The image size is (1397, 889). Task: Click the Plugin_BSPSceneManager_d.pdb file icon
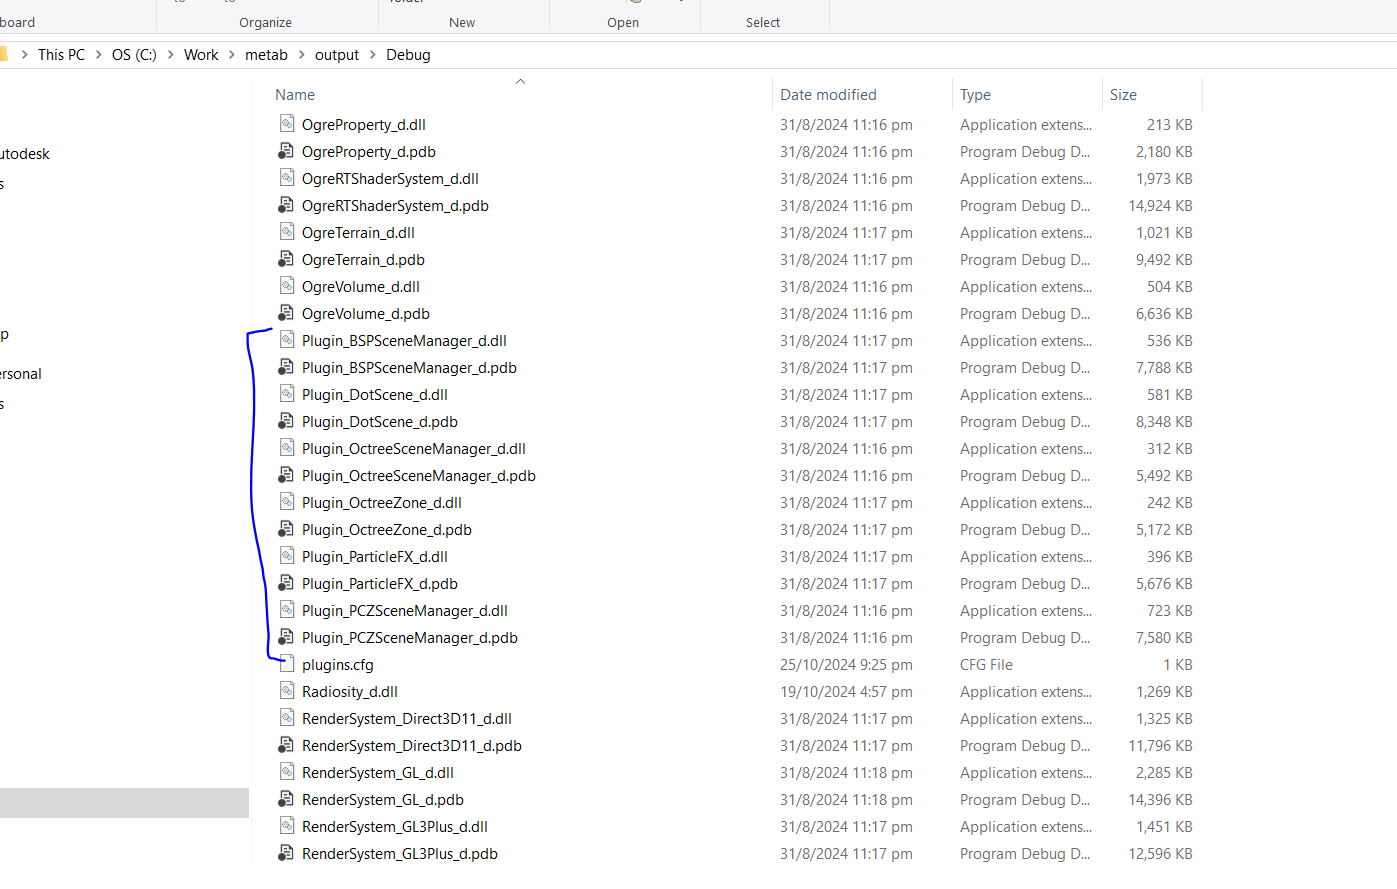click(x=286, y=367)
